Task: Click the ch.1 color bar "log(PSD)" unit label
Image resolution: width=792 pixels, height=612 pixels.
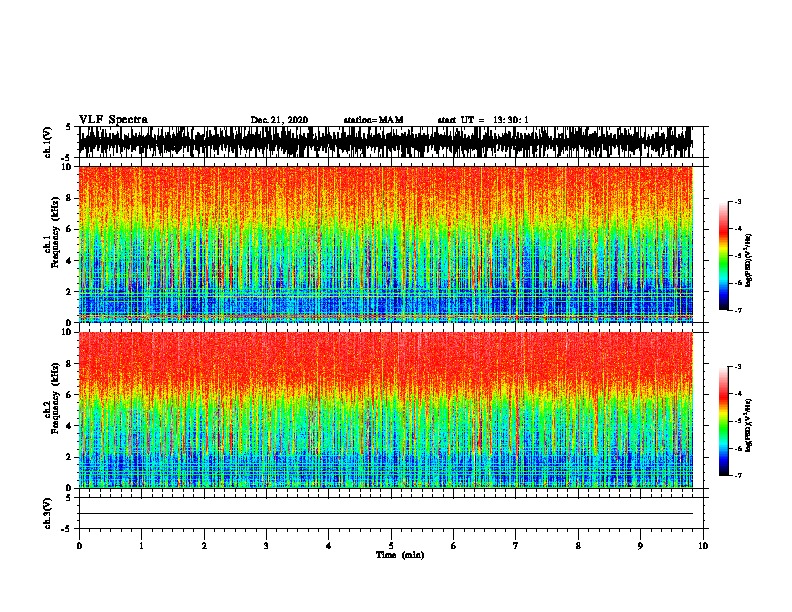Action: pyautogui.click(x=748, y=260)
